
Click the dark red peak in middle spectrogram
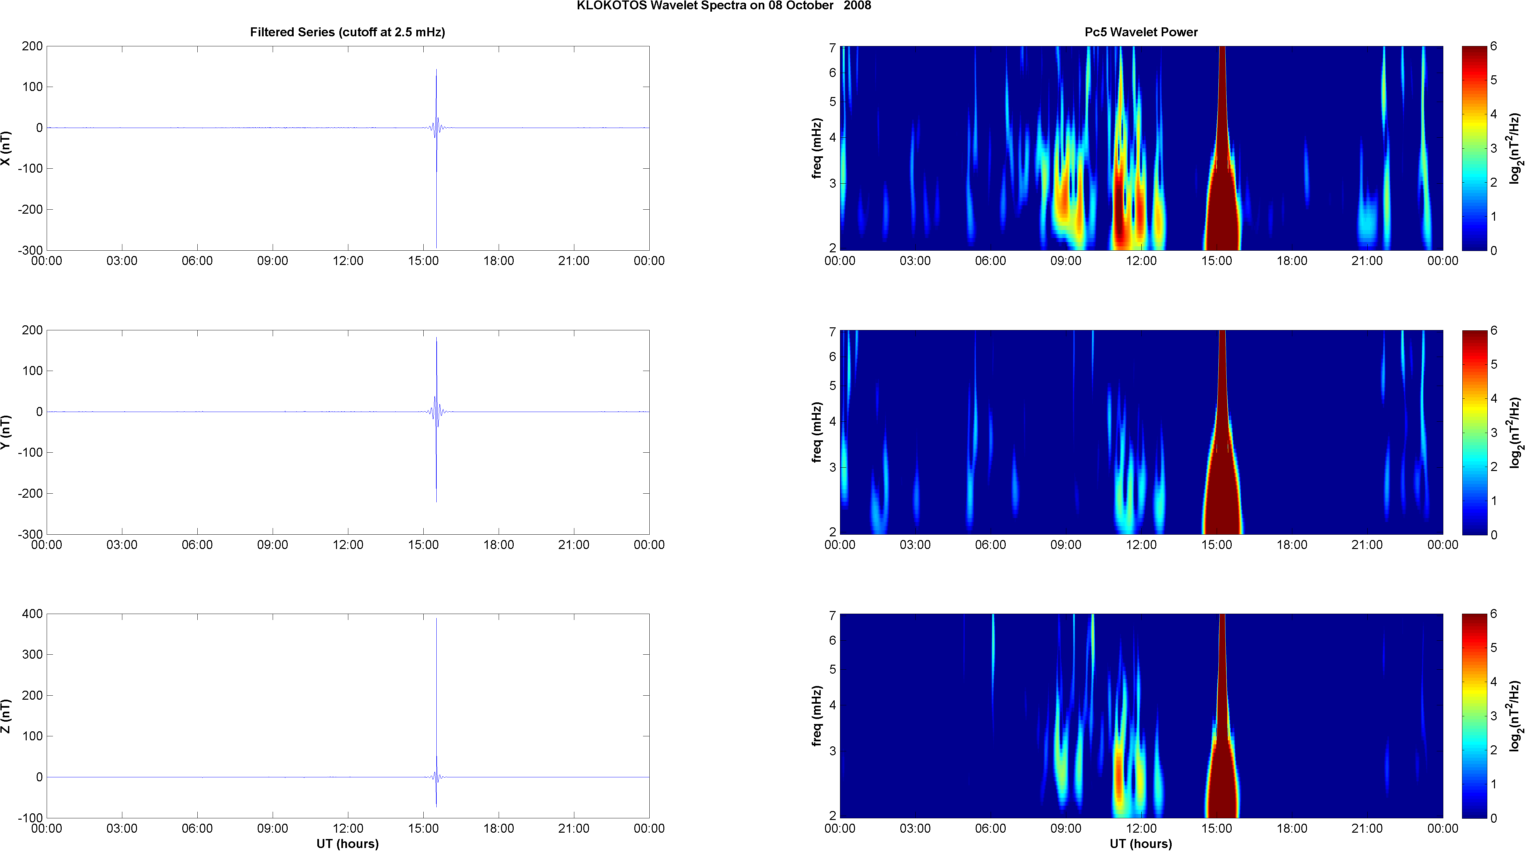point(1221,490)
